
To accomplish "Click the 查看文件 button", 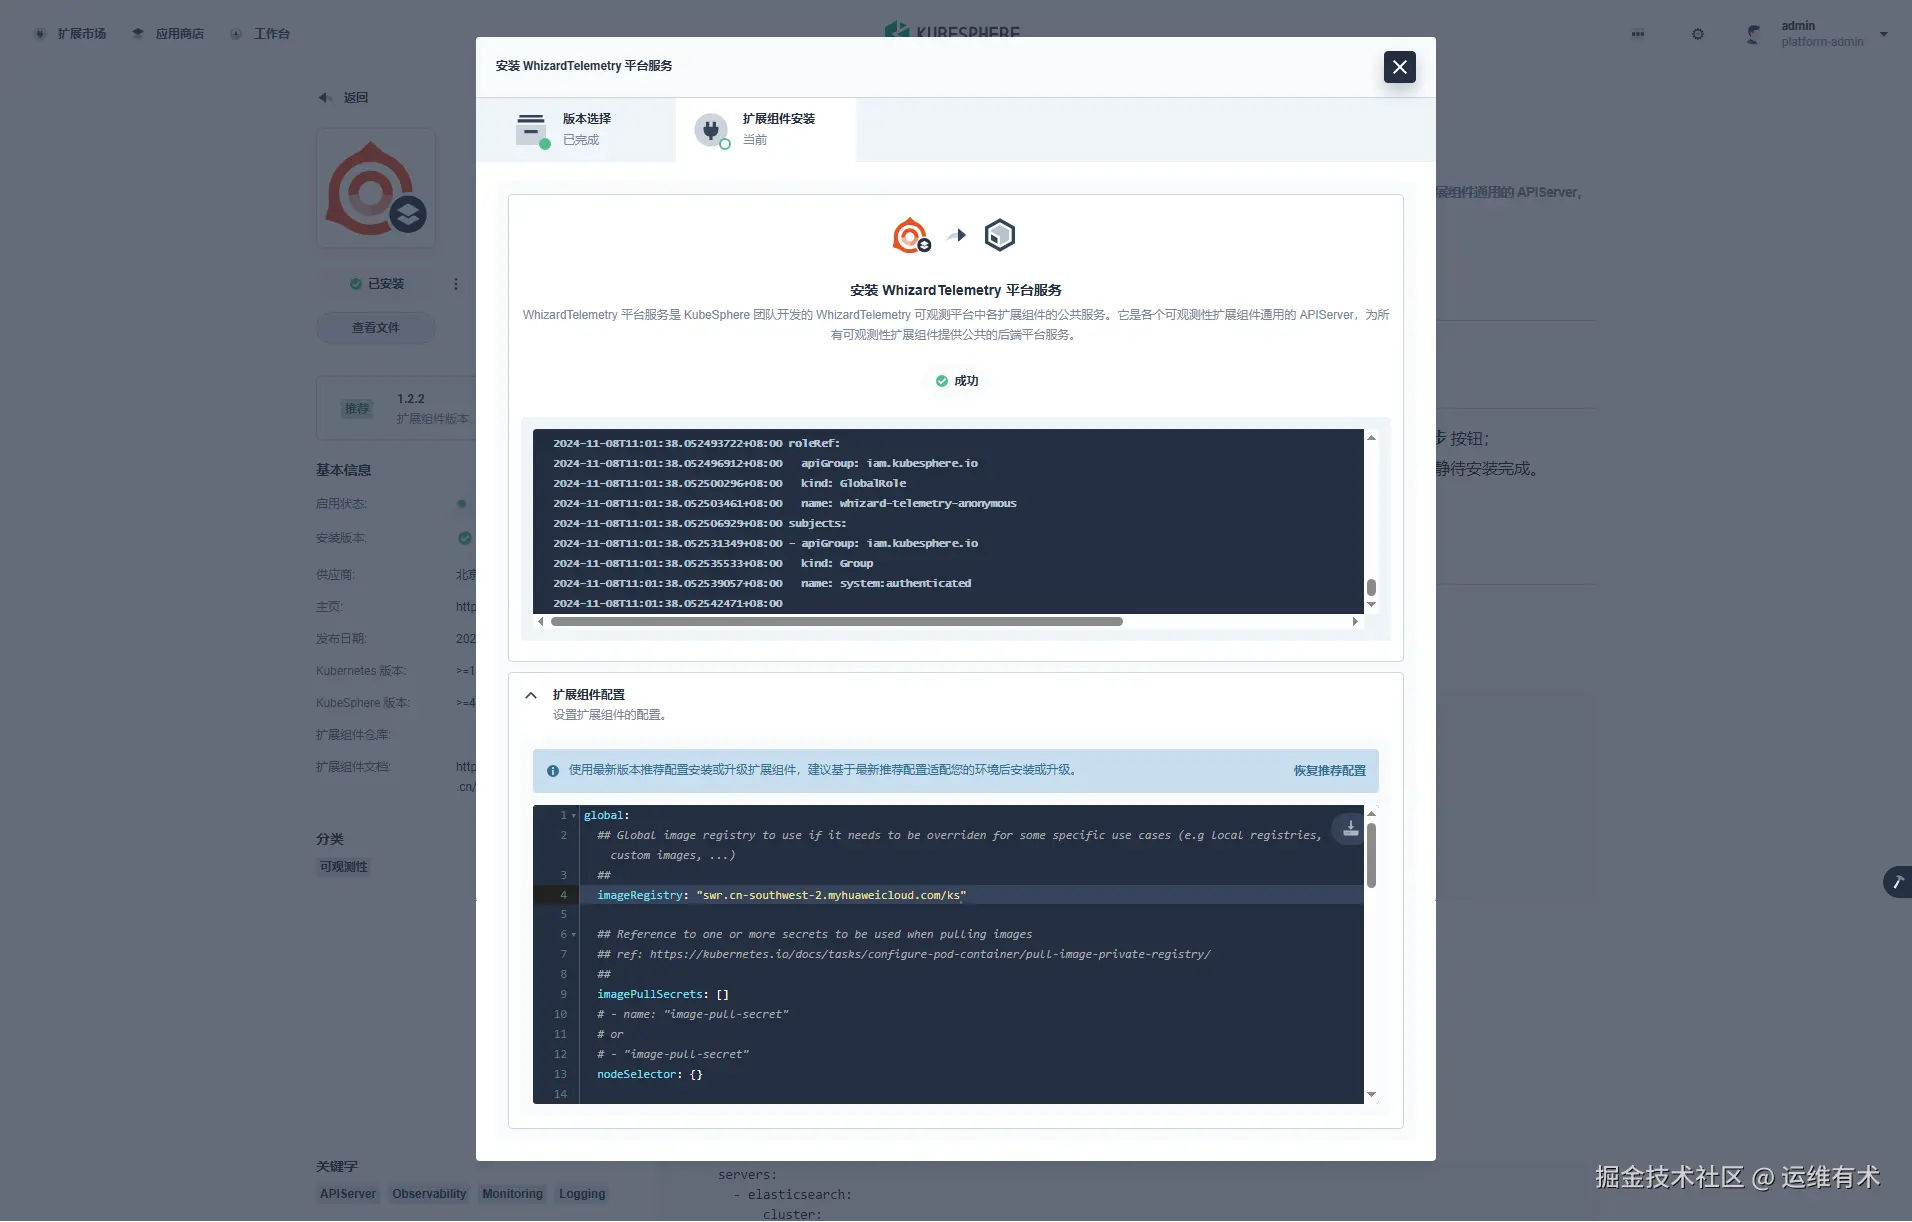I will pos(376,328).
